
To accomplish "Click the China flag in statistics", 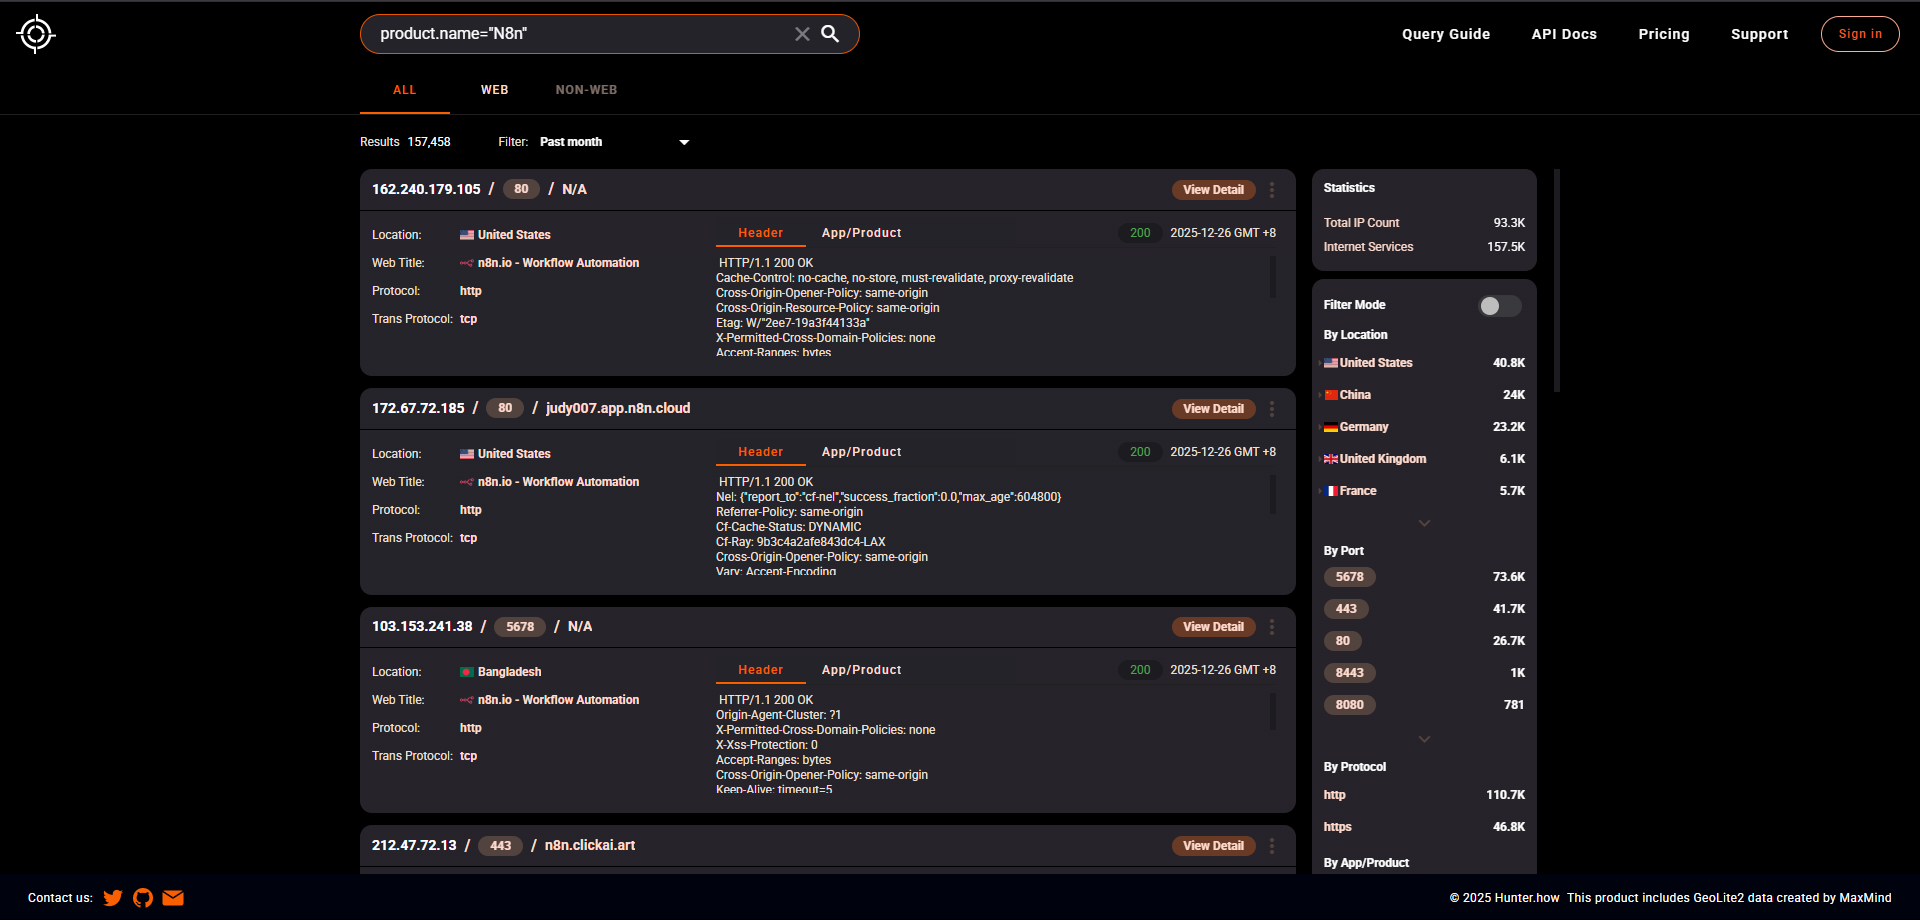I will point(1331,395).
